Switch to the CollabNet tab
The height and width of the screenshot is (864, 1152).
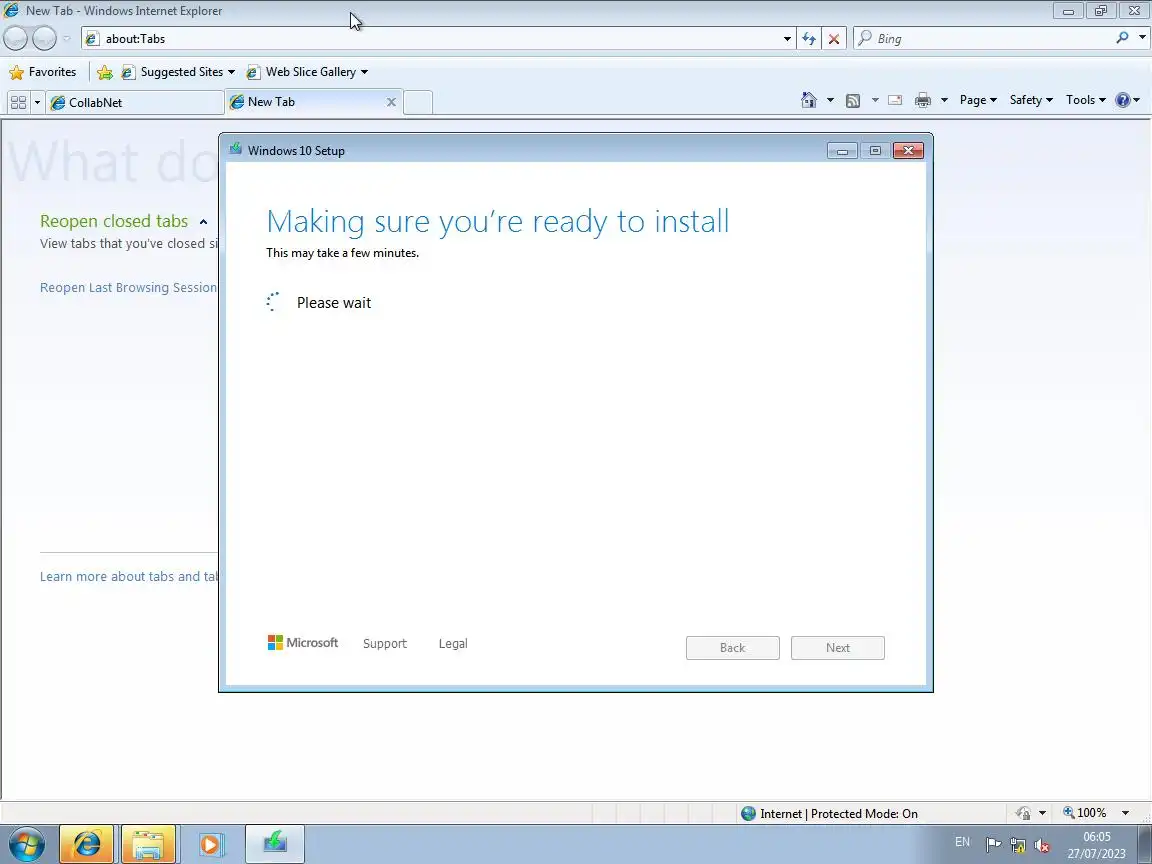135,102
